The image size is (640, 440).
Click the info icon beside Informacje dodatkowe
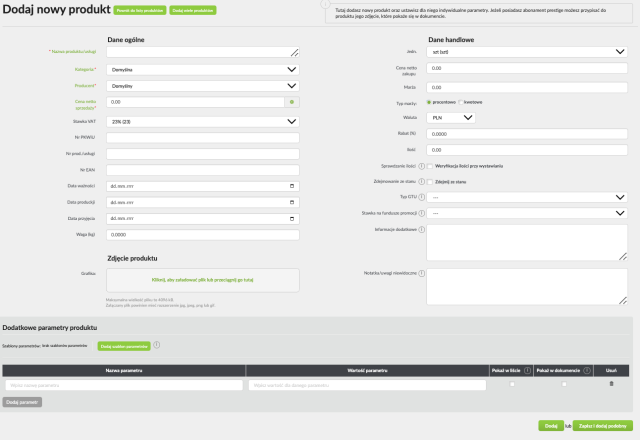point(421,229)
